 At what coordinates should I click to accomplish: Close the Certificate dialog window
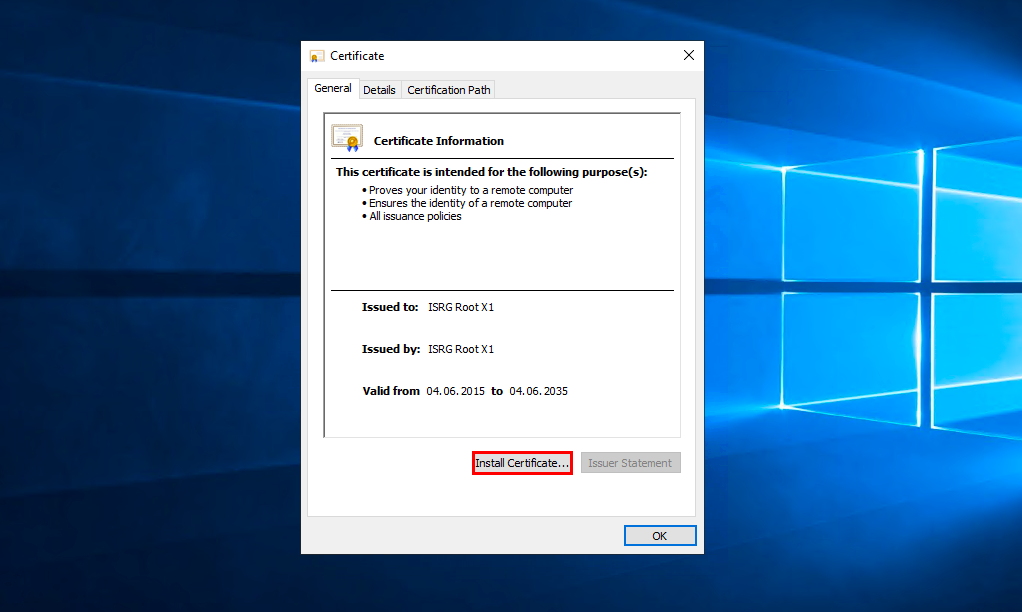(x=689, y=55)
